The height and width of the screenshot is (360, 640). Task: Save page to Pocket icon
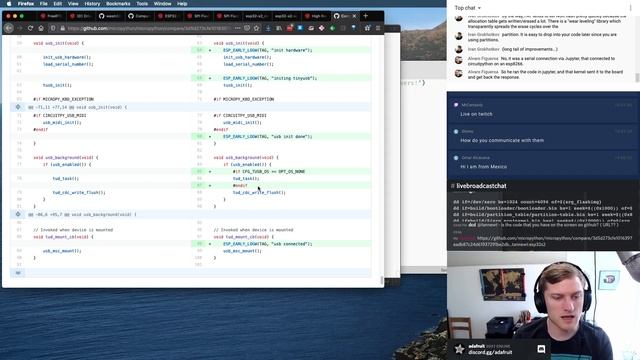coord(247,28)
